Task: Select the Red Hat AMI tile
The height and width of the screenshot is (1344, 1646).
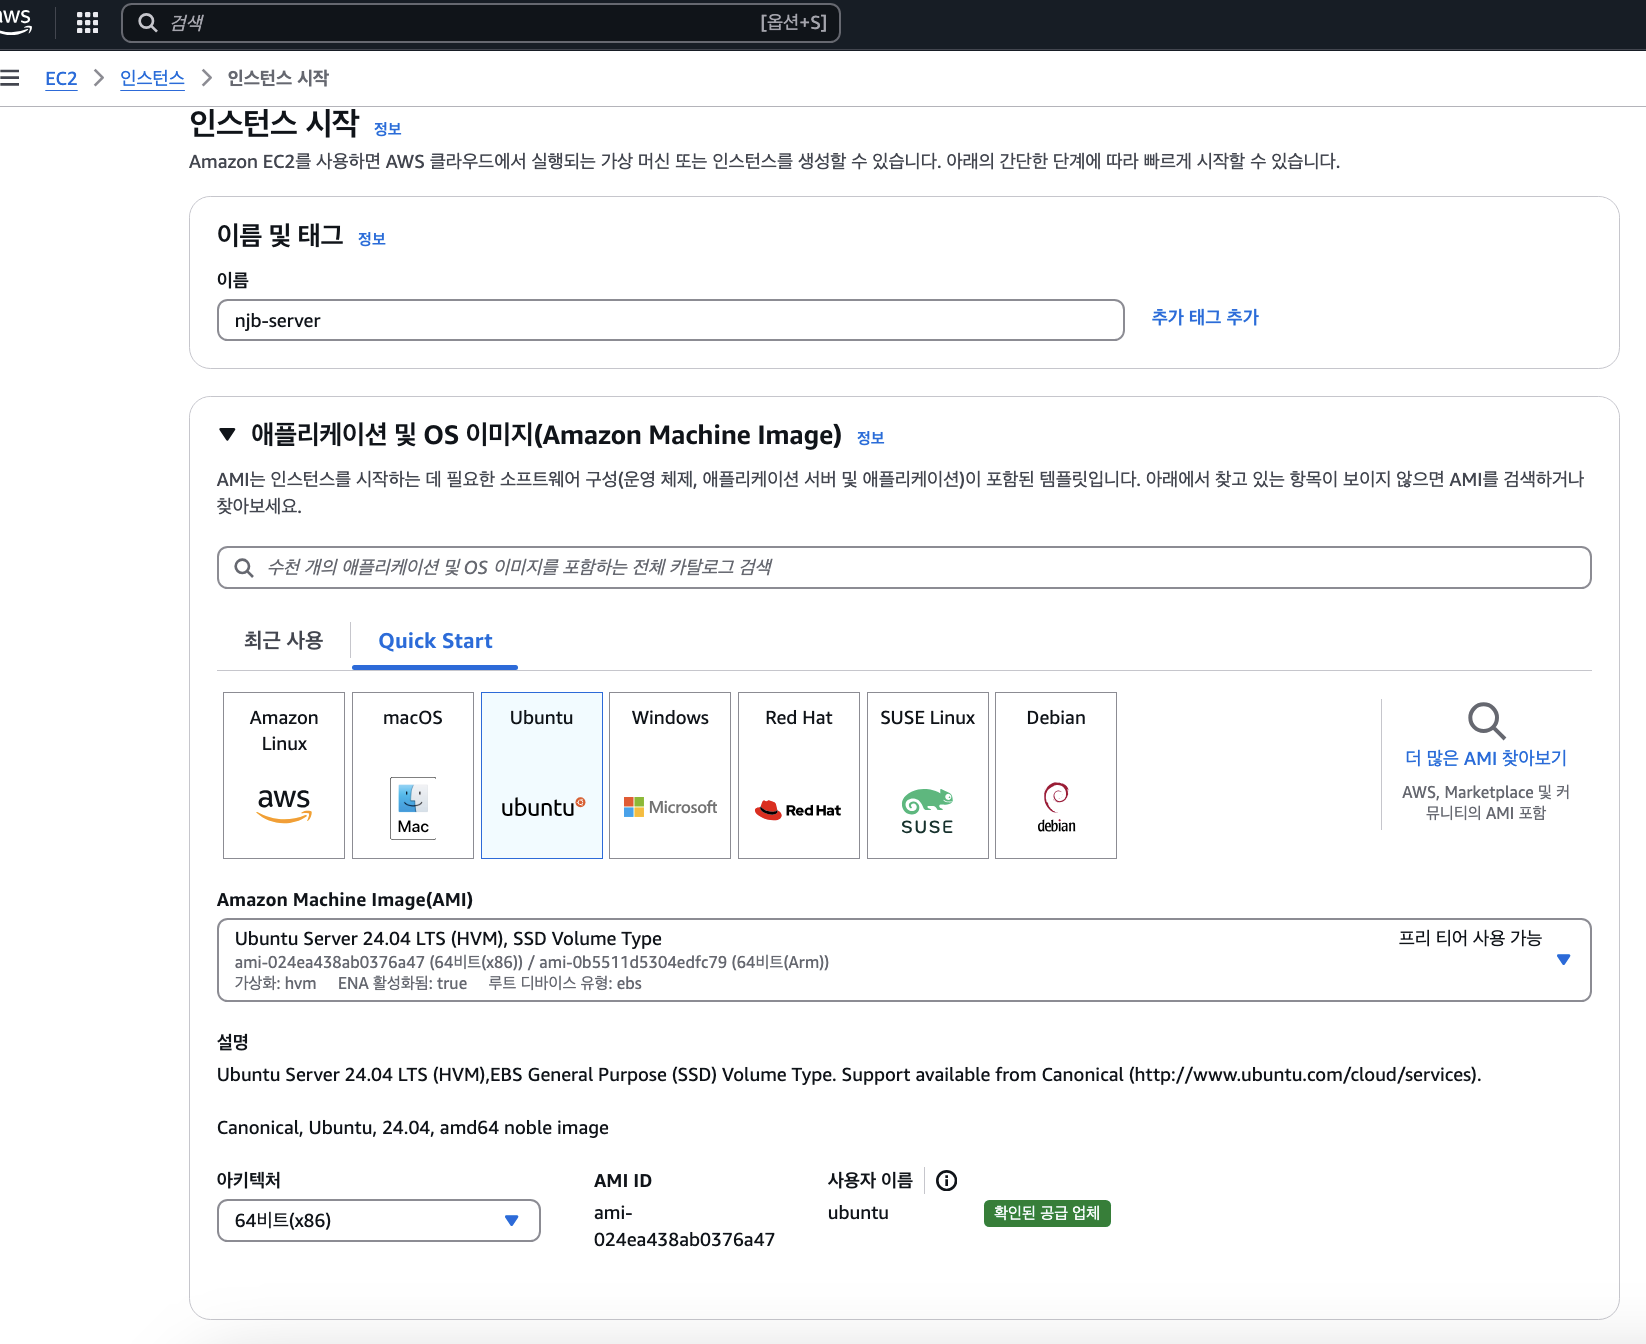Action: click(799, 775)
